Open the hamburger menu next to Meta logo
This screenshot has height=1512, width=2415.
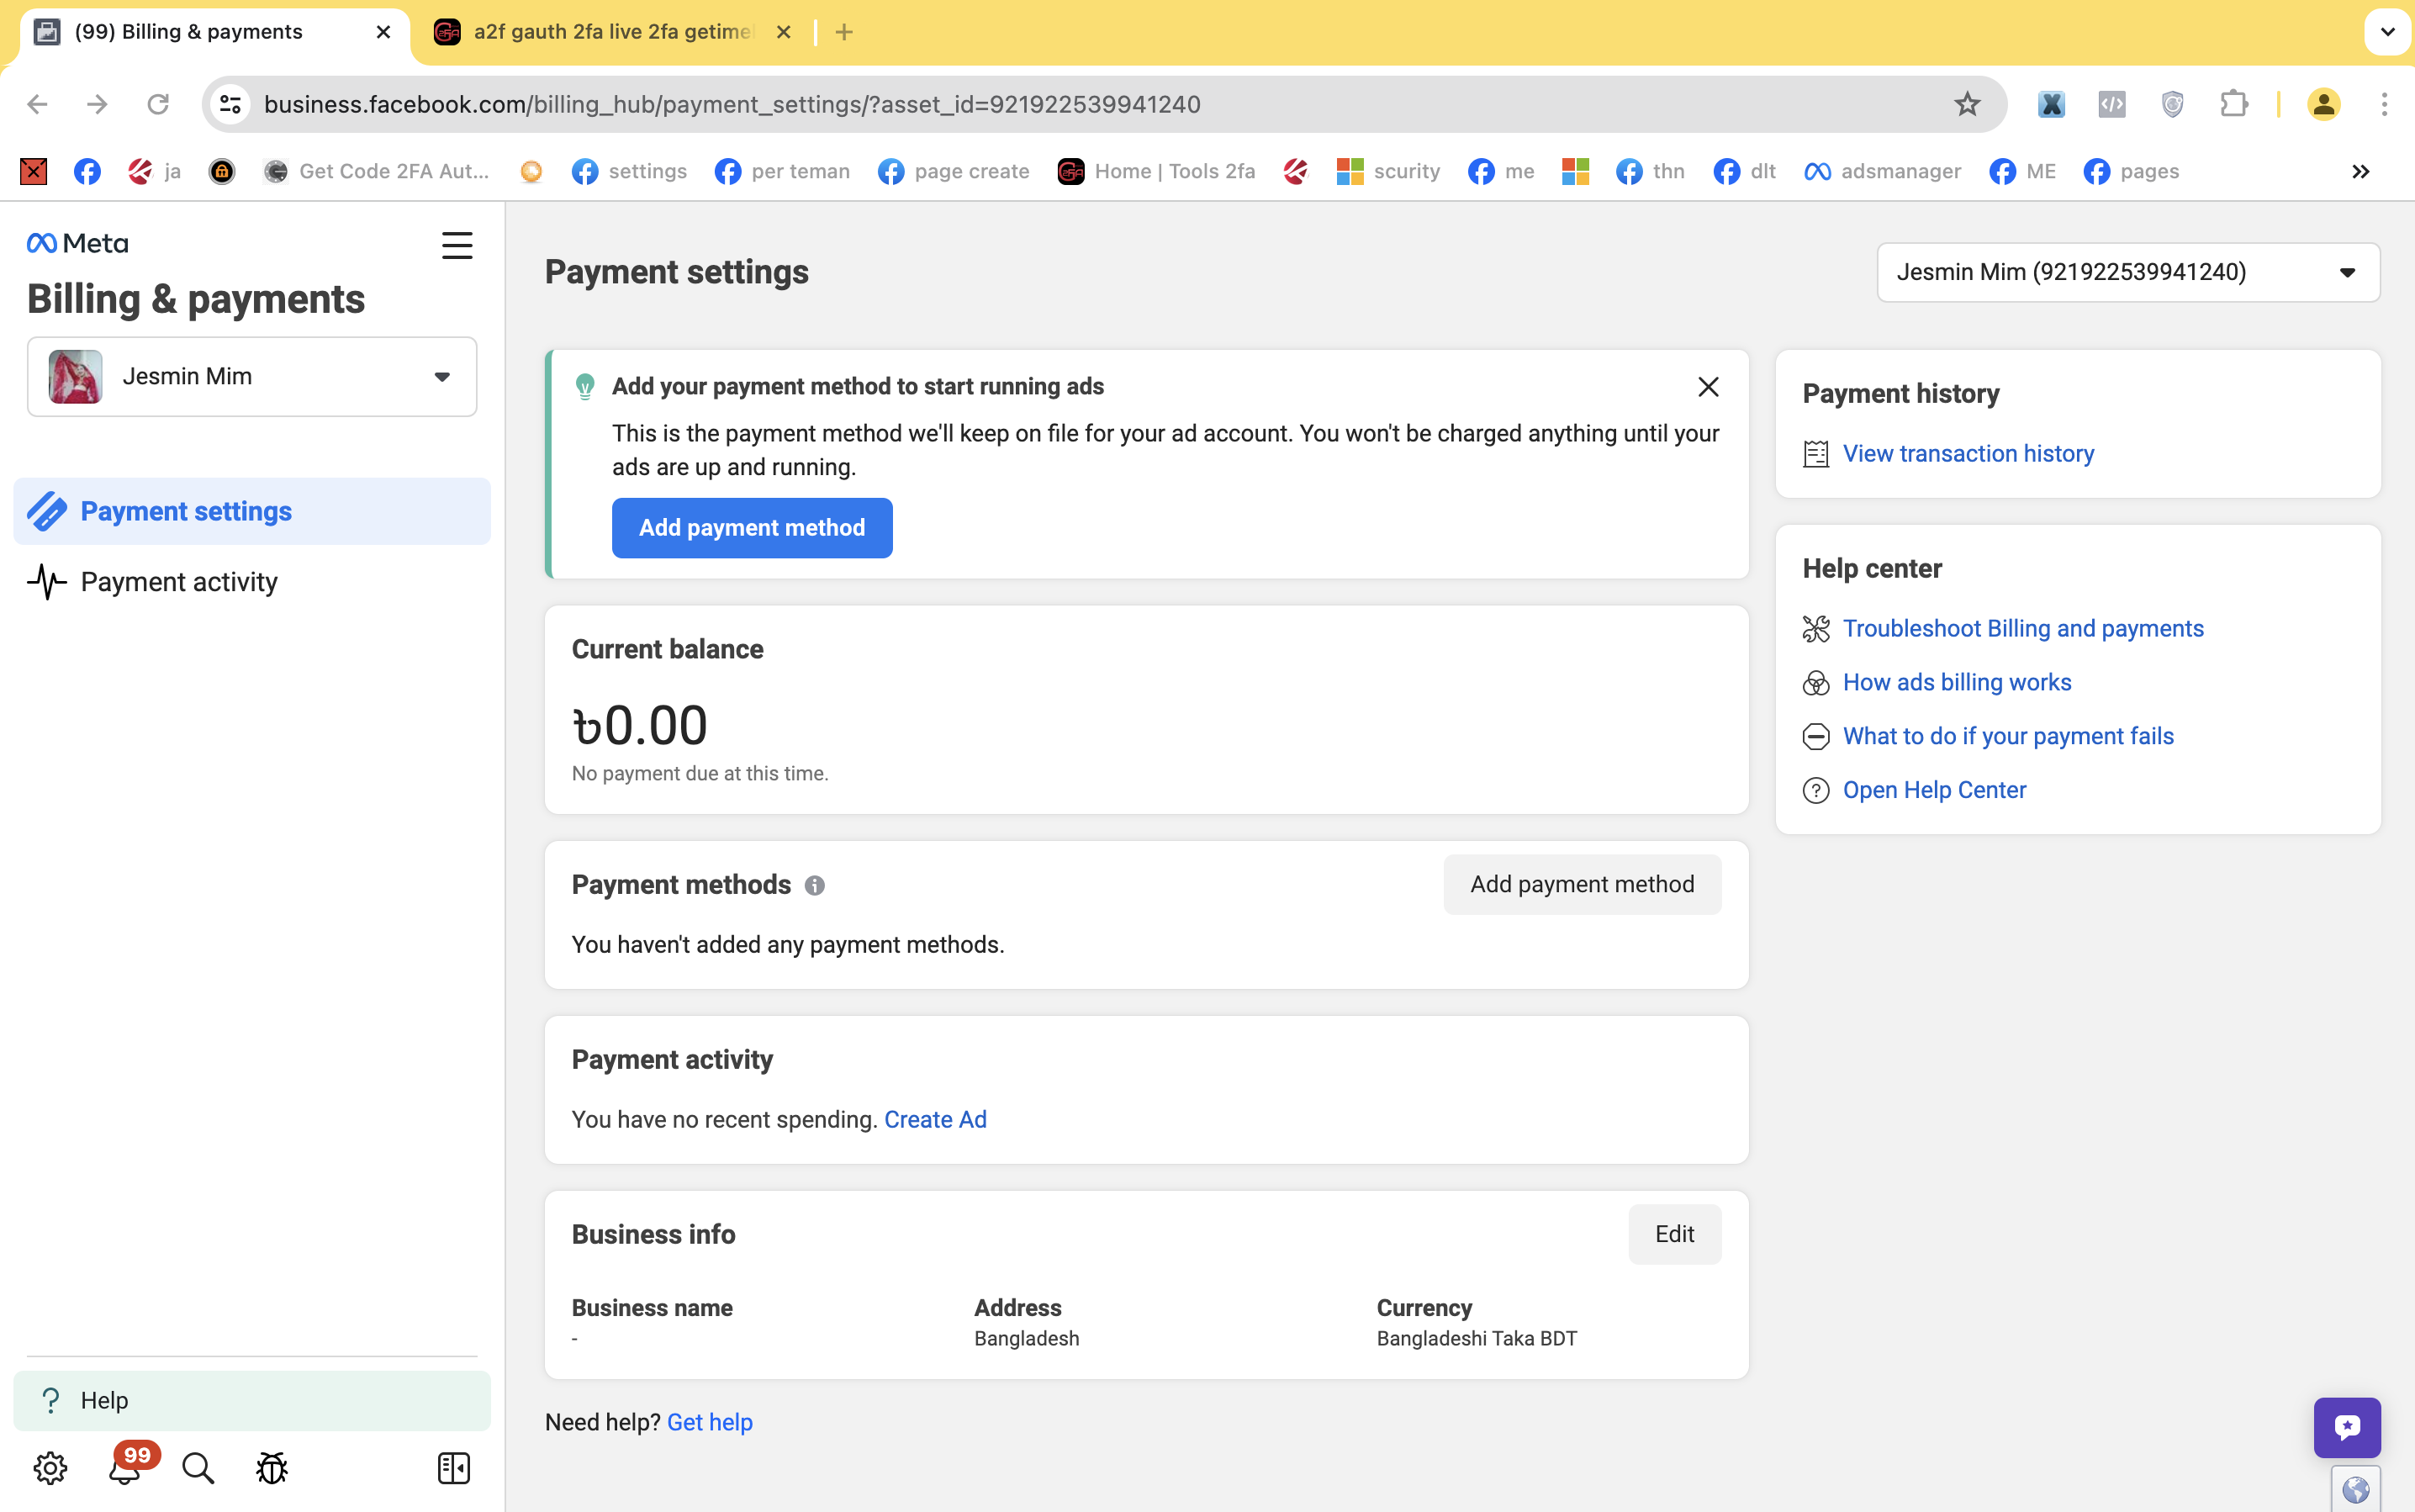[457, 245]
